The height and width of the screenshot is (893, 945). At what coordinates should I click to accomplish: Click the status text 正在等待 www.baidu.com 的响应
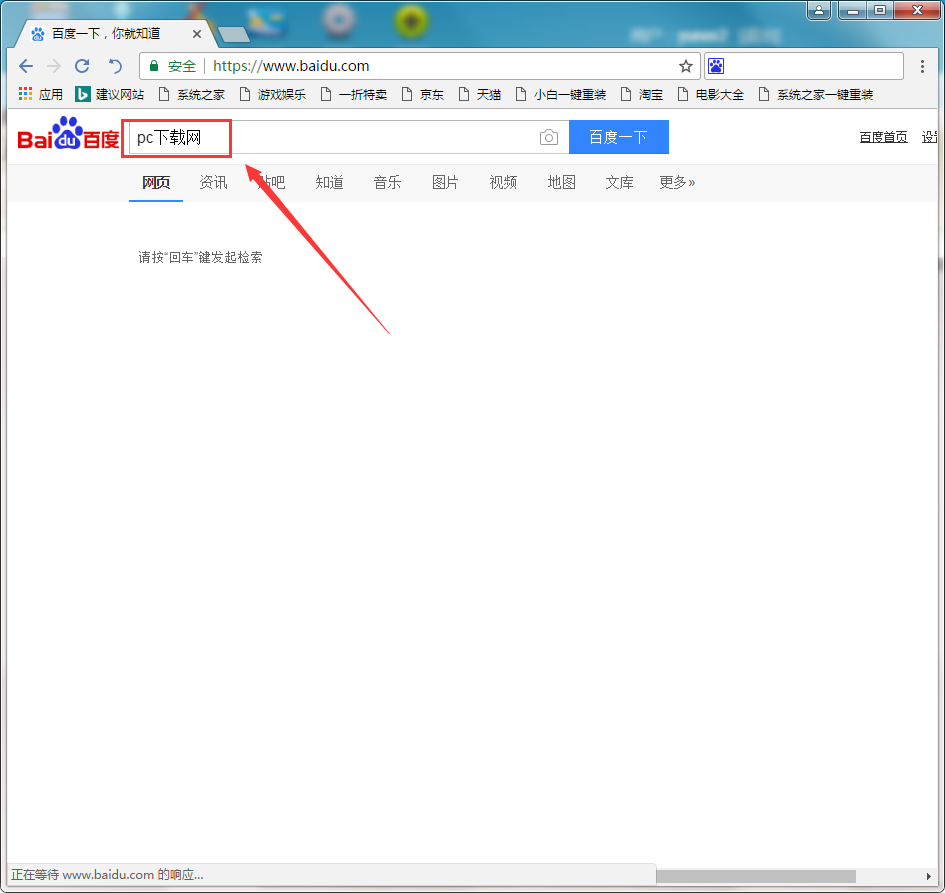[x=107, y=875]
